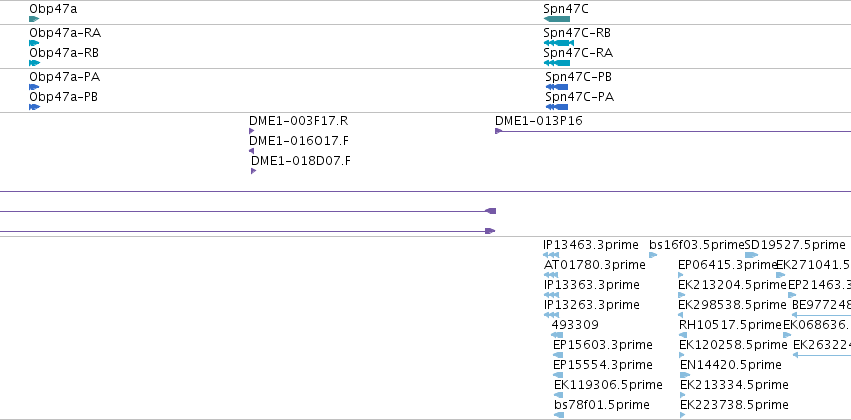This screenshot has height=420, width=851.
Task: Click the Spn47C gene label
Action: coord(566,9)
